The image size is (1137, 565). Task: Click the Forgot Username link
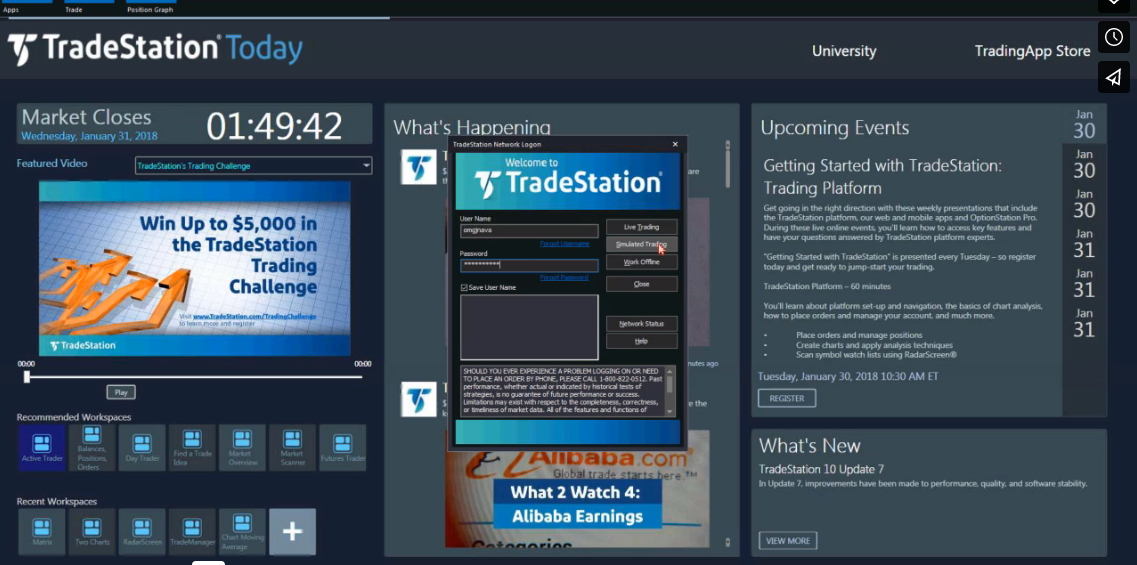(565, 244)
